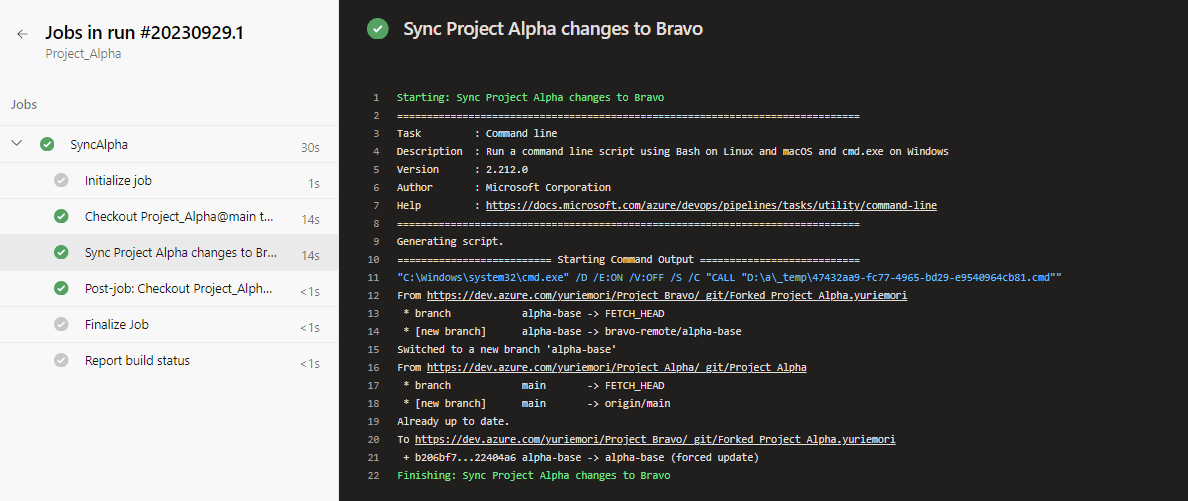Click 'Finishing: Sync Project Alpha' line 22
Image resolution: width=1188 pixels, height=501 pixels.
pyautogui.click(x=533, y=476)
